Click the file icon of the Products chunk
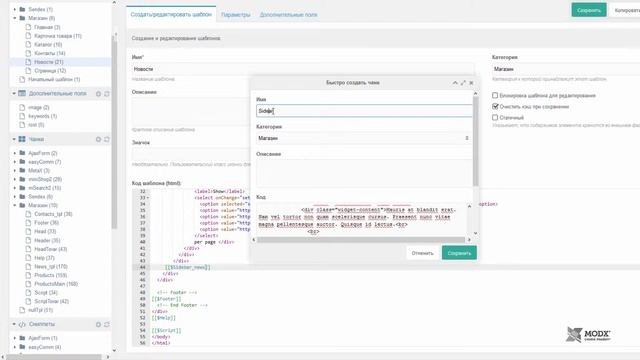This screenshot has height=360, width=640. (28, 275)
